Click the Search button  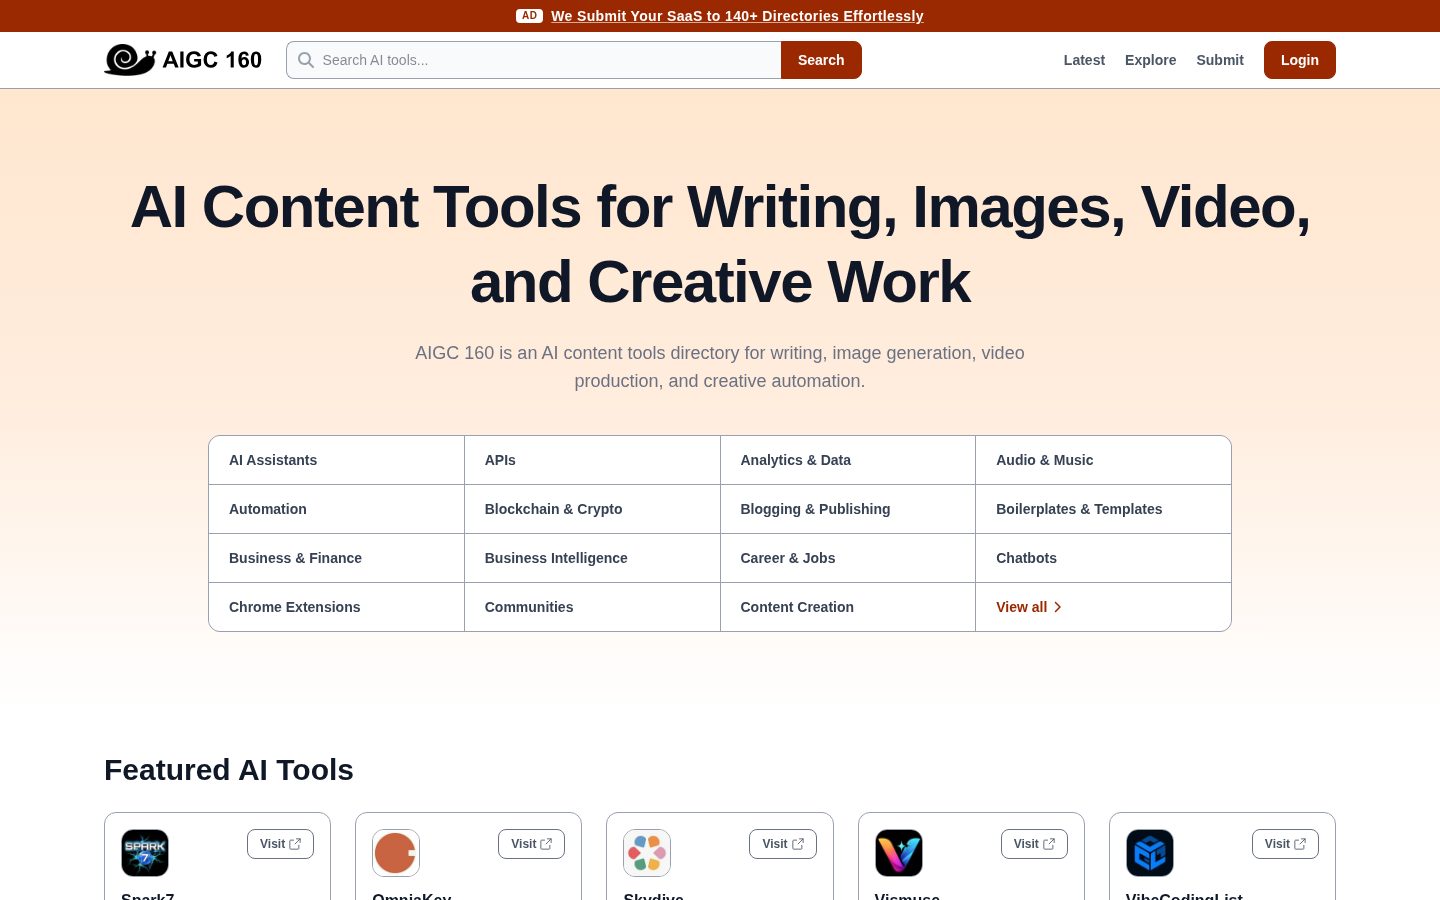[x=821, y=60]
